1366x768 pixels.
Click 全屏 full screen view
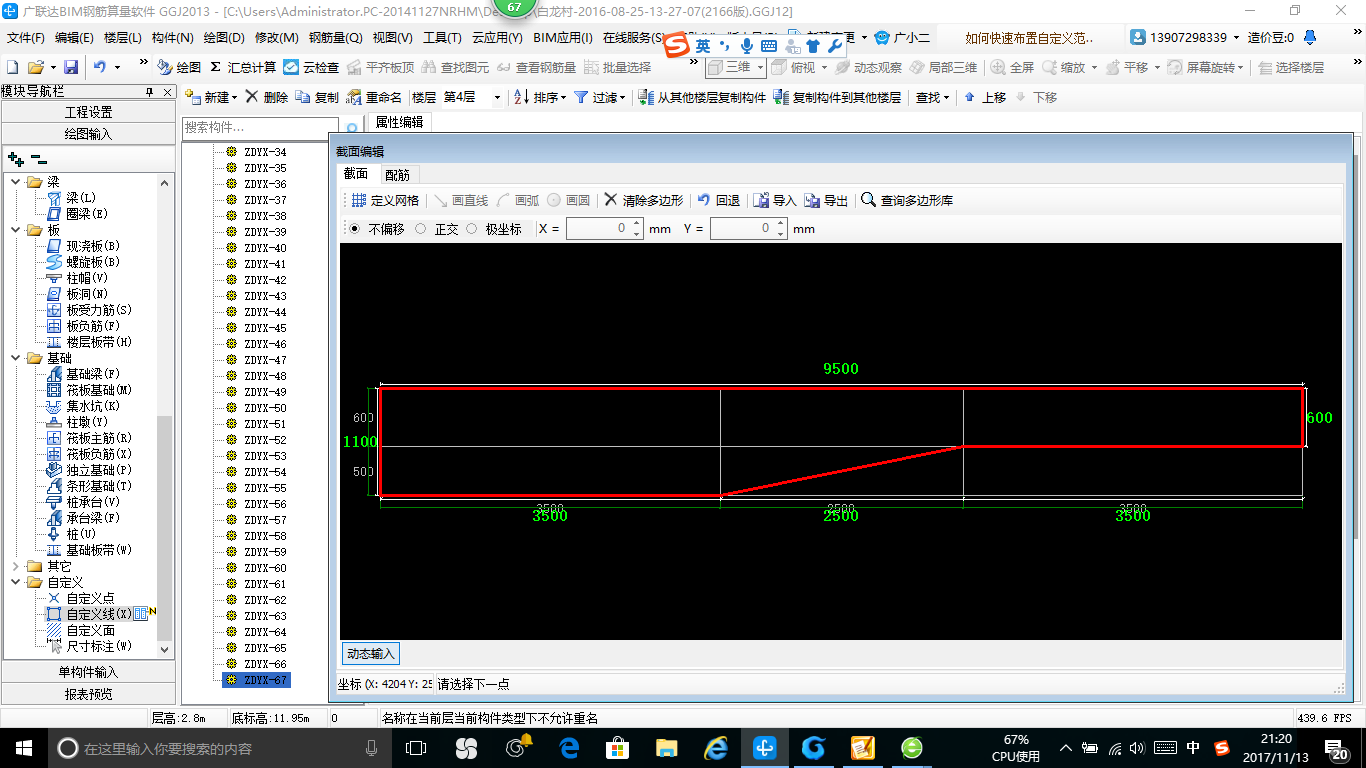[1012, 67]
